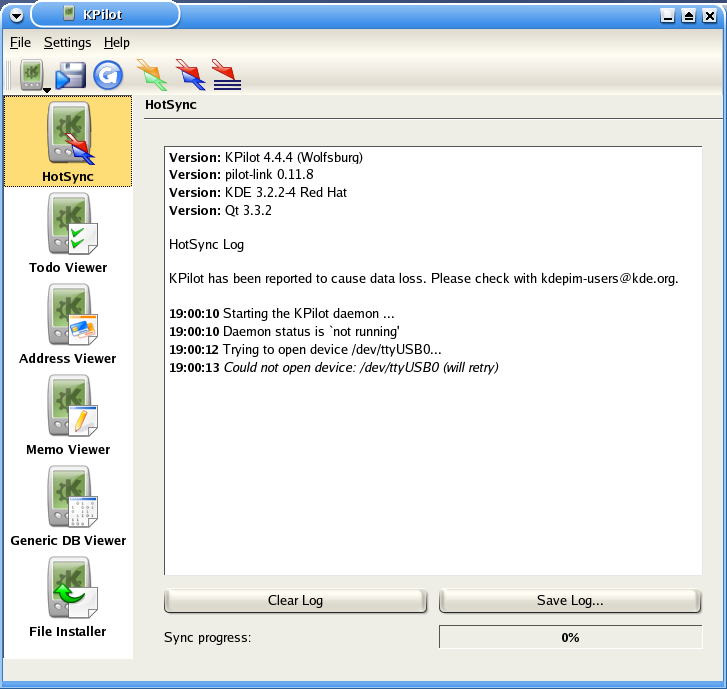Maximize the KPilot window
This screenshot has width=727, height=689.
689,16
